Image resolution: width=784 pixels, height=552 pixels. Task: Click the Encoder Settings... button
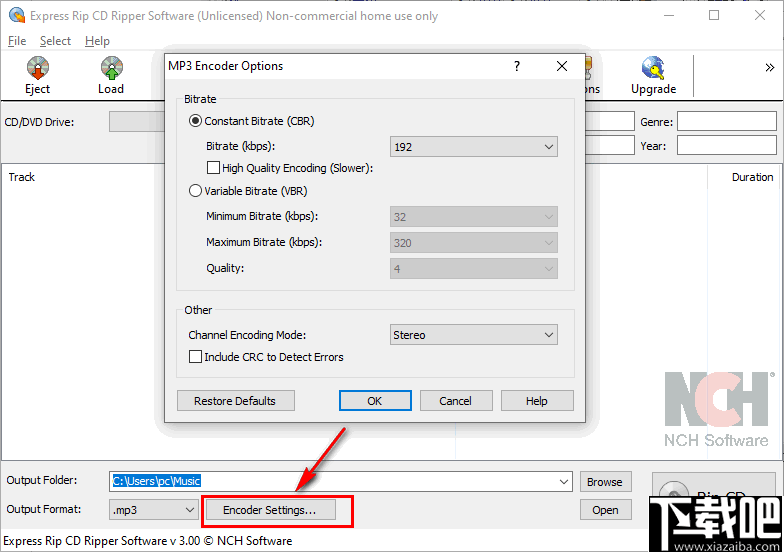(x=270, y=510)
